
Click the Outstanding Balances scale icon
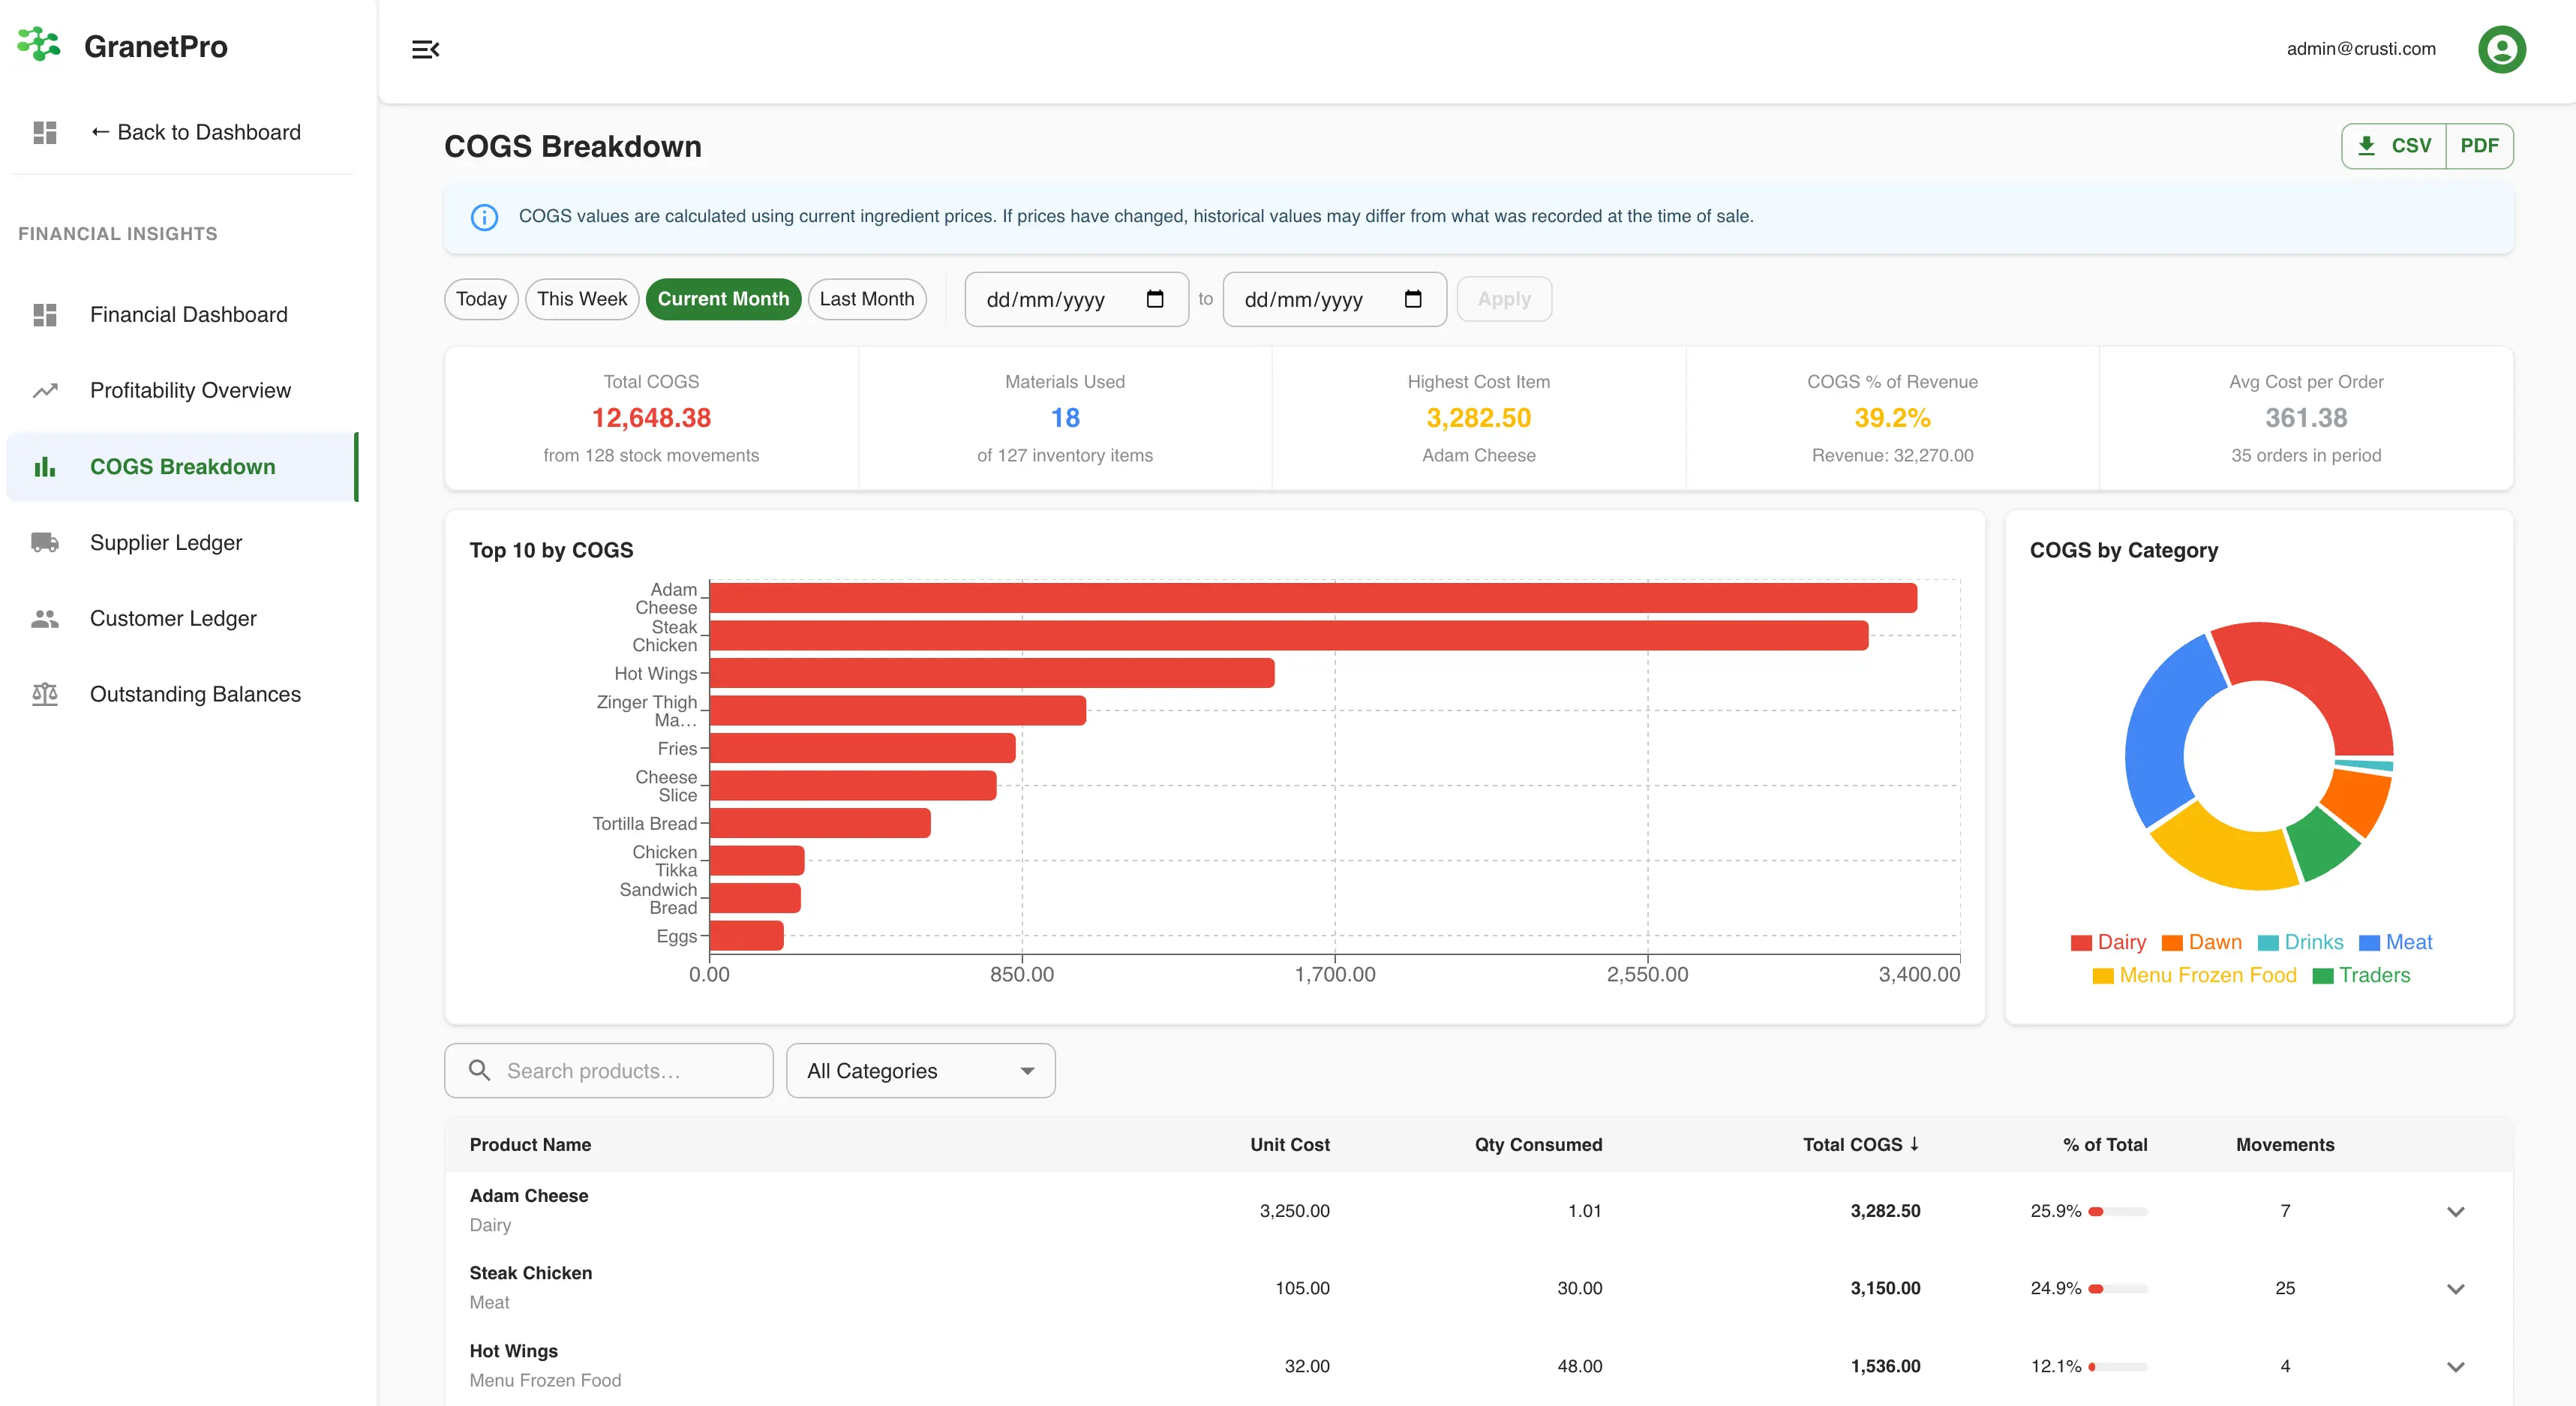tap(44, 693)
